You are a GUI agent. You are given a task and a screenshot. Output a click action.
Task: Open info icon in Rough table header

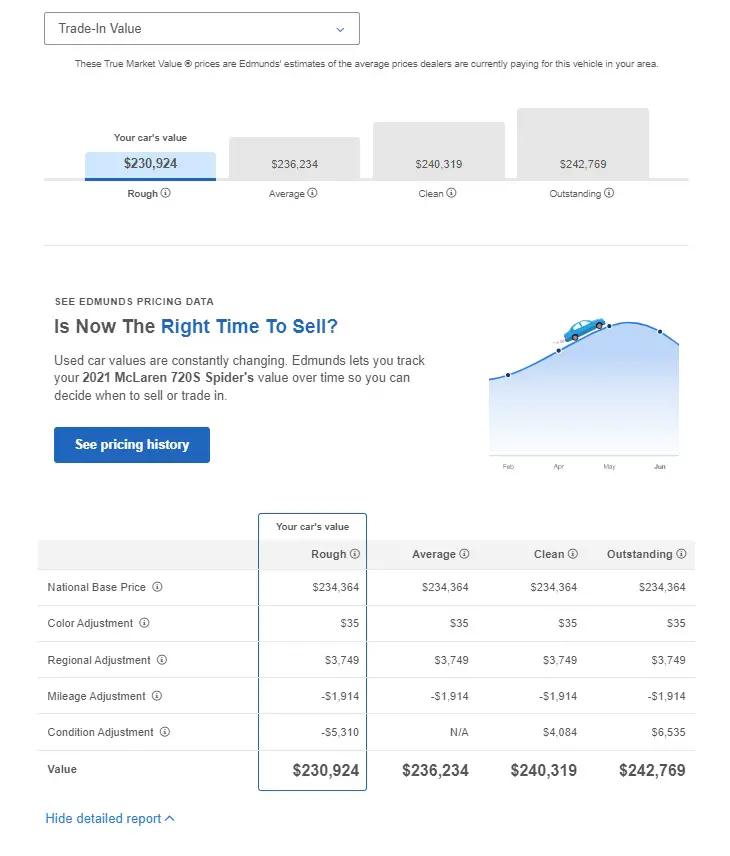[x=355, y=554]
